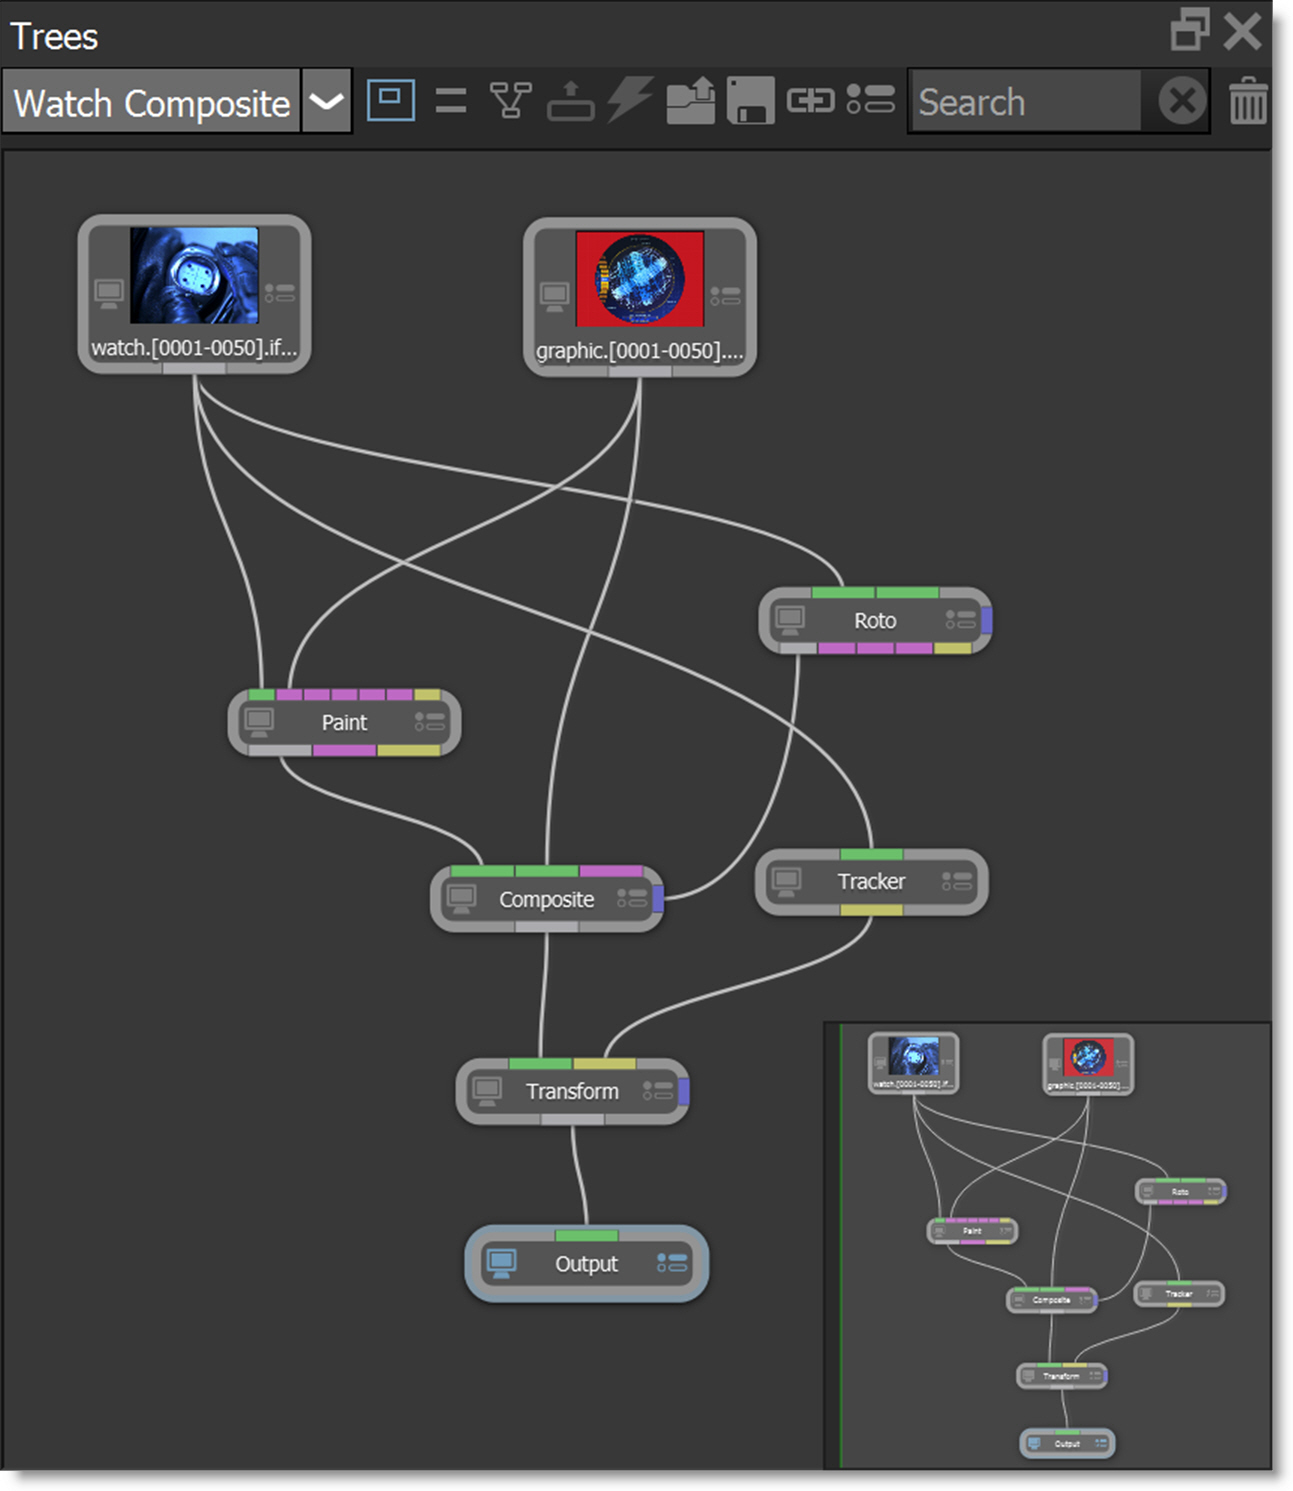Toggle the viewer monitor icon on Output node
The height and width of the screenshot is (1491, 1293).
pos(501,1264)
